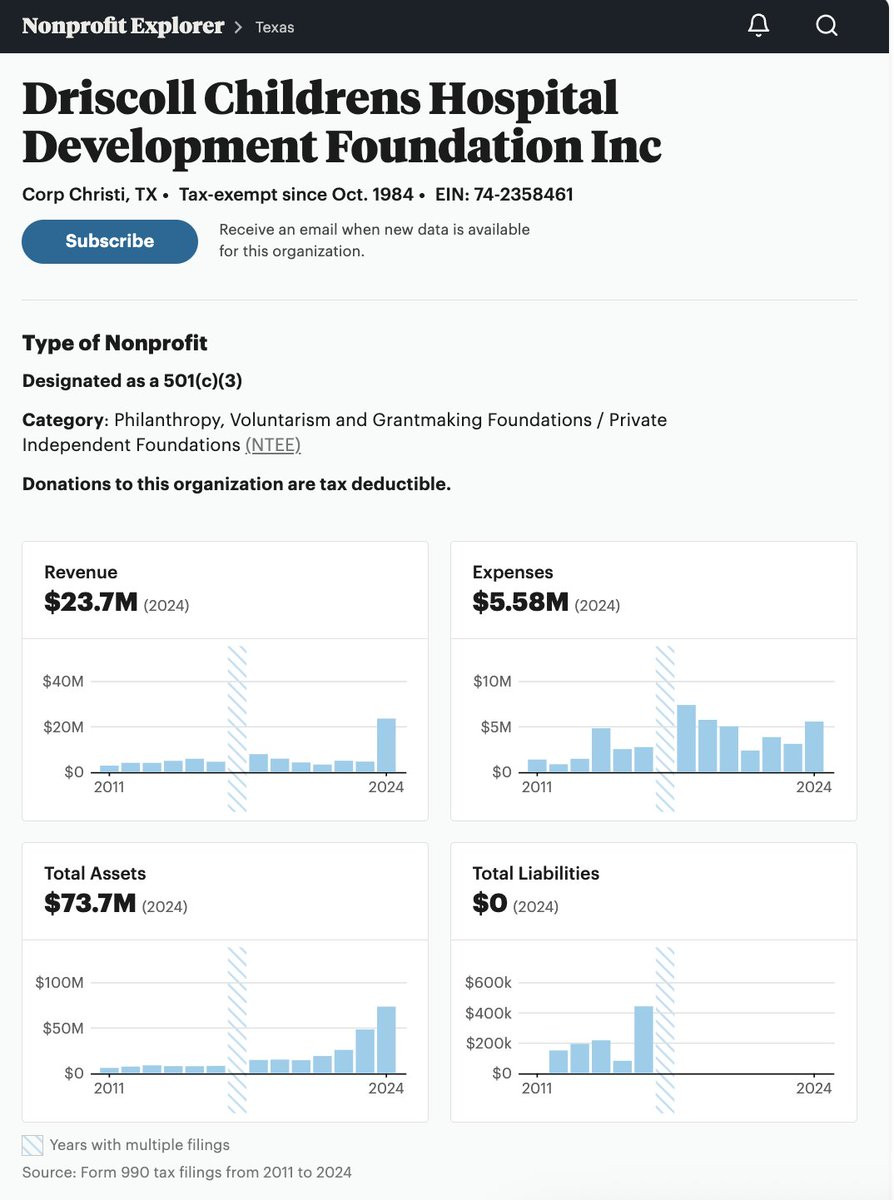Click the EIN 74-2358461 text

tap(504, 194)
